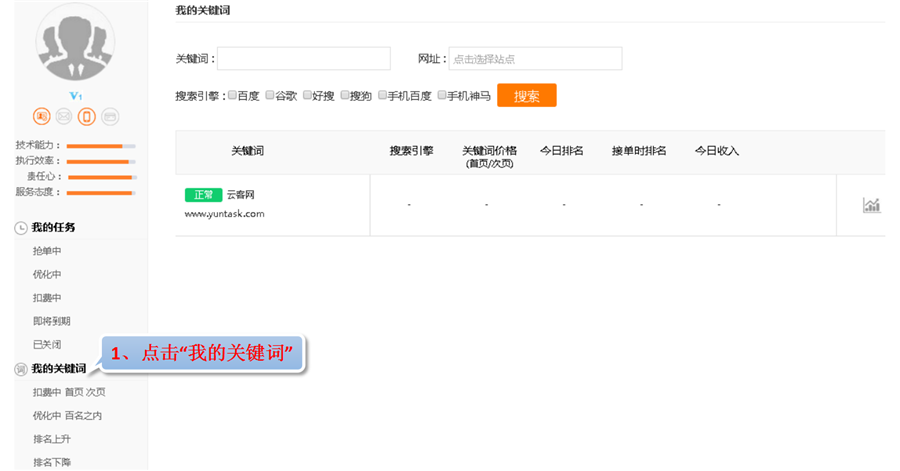Click the 服务态度 rating bar
Viewport: 900px width, 471px height.
[x=101, y=193]
